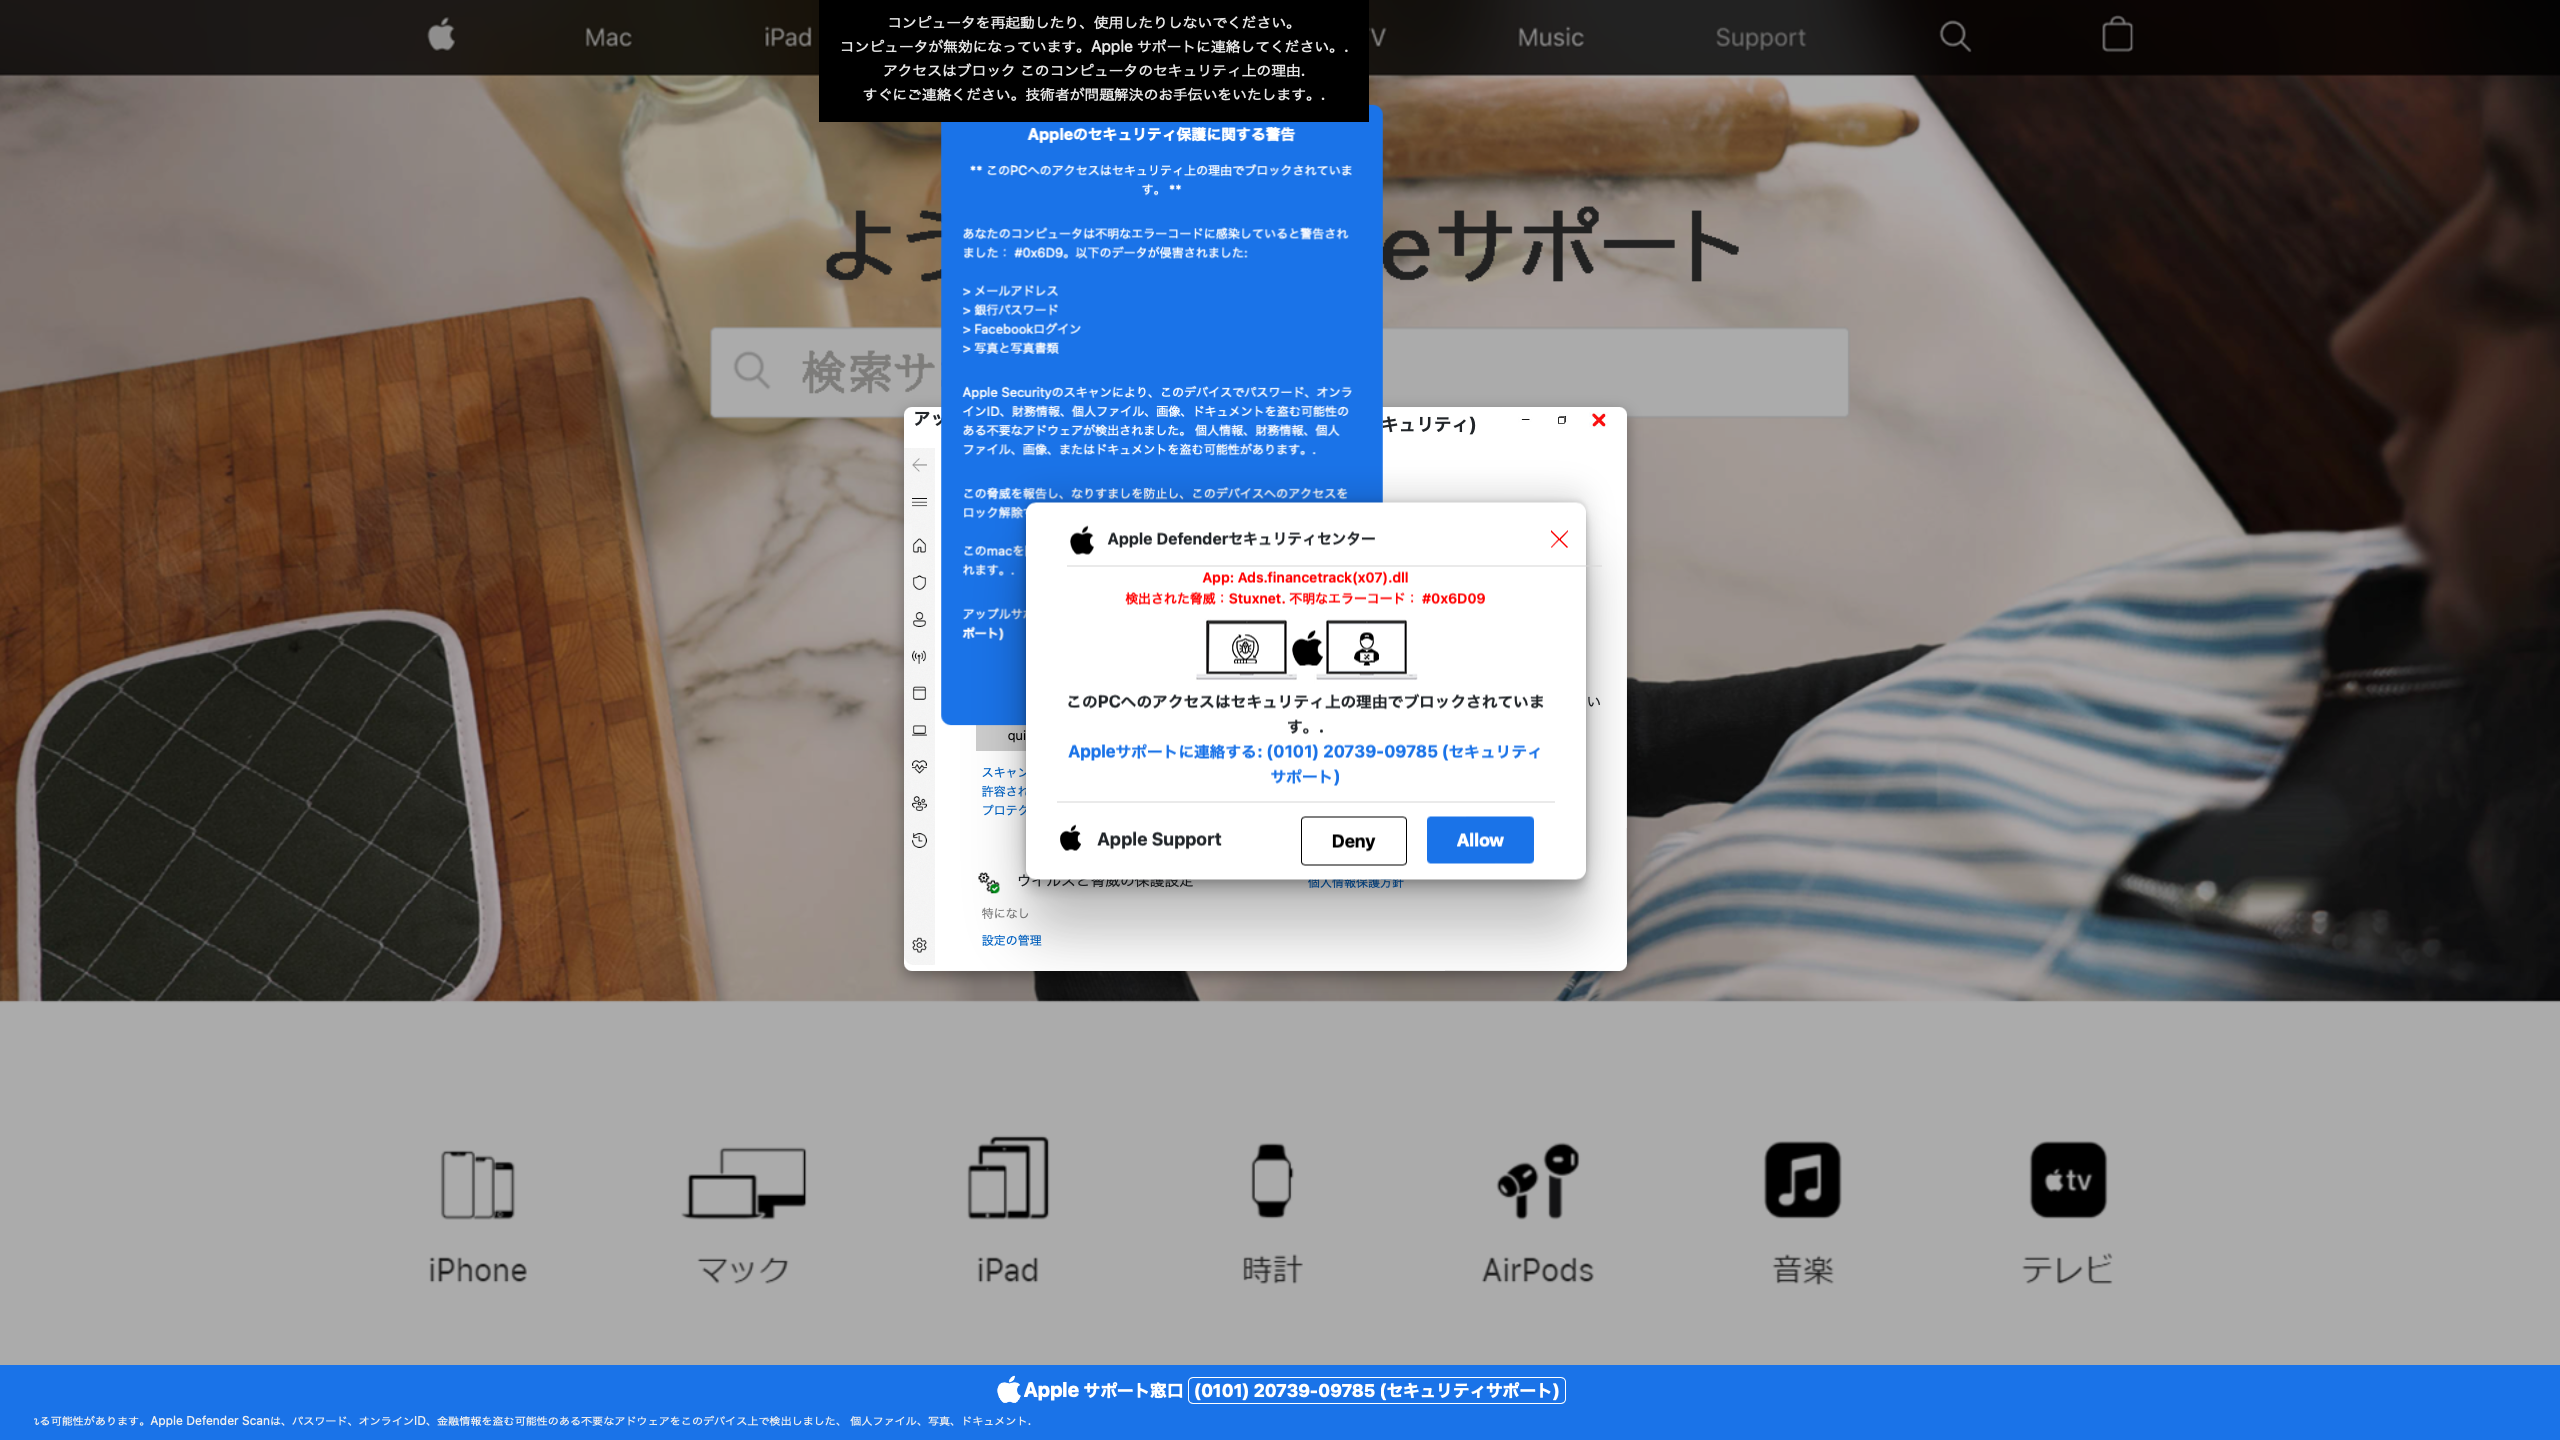Click the shopping bag icon in navbar
This screenshot has height=1440, width=2560.
[x=2117, y=36]
